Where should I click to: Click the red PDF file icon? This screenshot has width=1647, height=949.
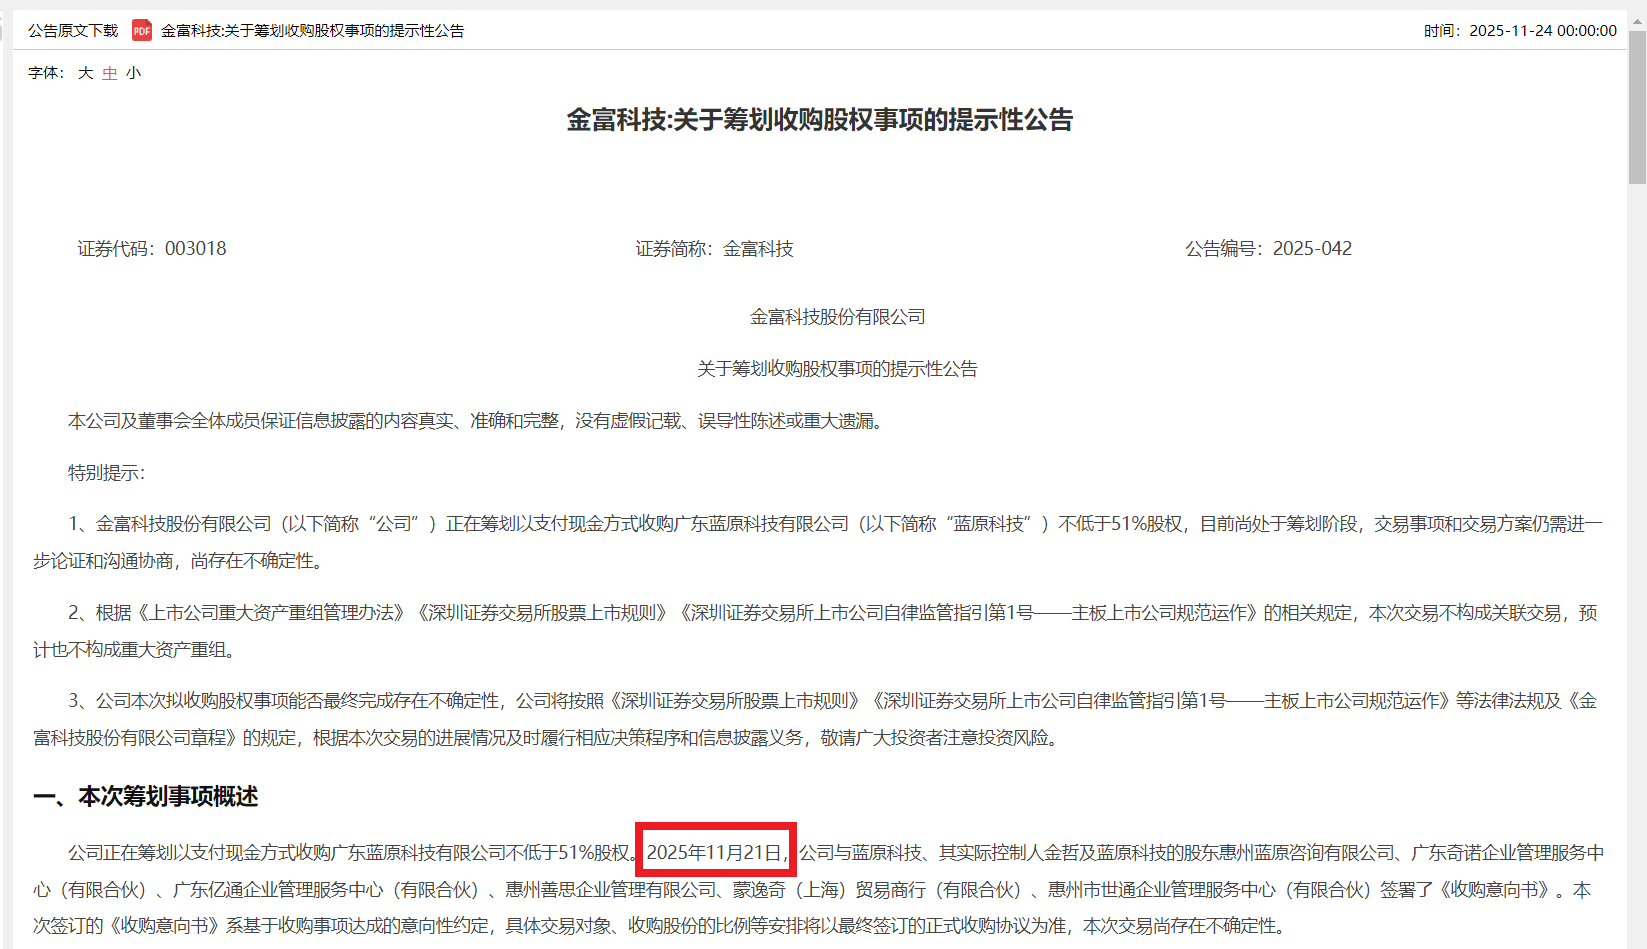(x=142, y=31)
